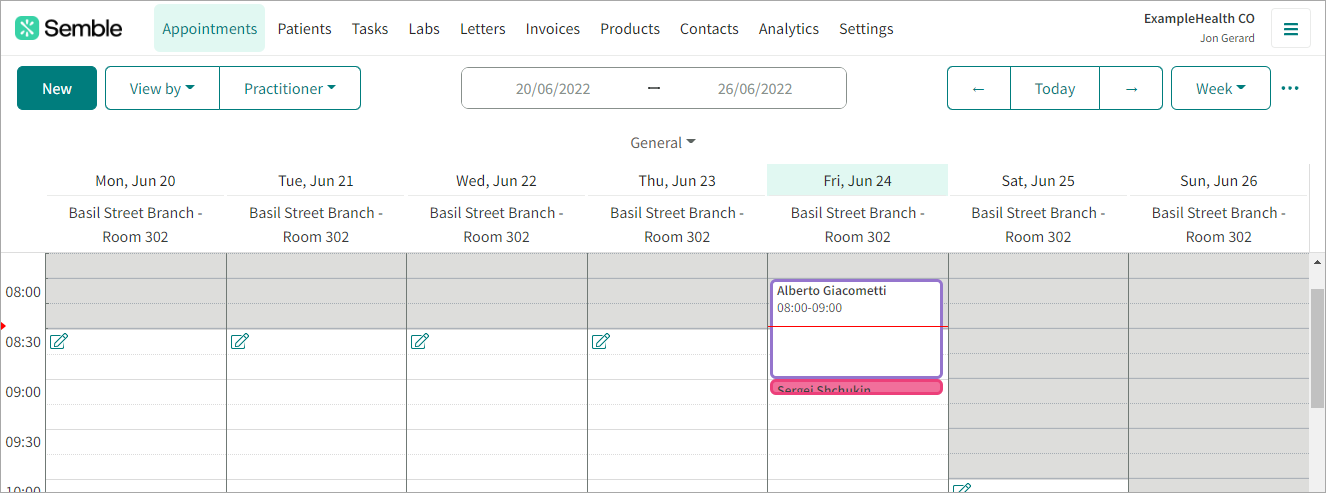1326x493 pixels.
Task: Click edit slot icon on Monday
Action: [59, 342]
